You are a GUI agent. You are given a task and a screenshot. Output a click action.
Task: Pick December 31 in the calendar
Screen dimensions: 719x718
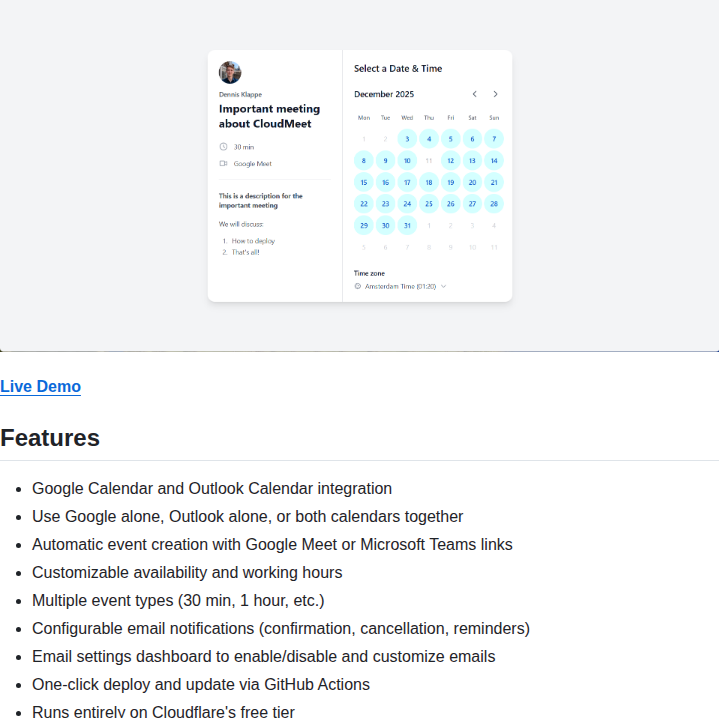pos(407,226)
